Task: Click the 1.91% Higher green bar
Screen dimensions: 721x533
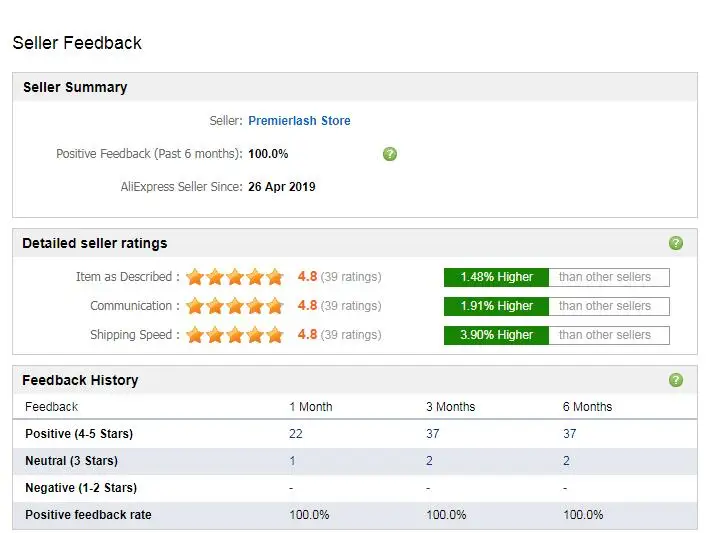Action: [496, 306]
